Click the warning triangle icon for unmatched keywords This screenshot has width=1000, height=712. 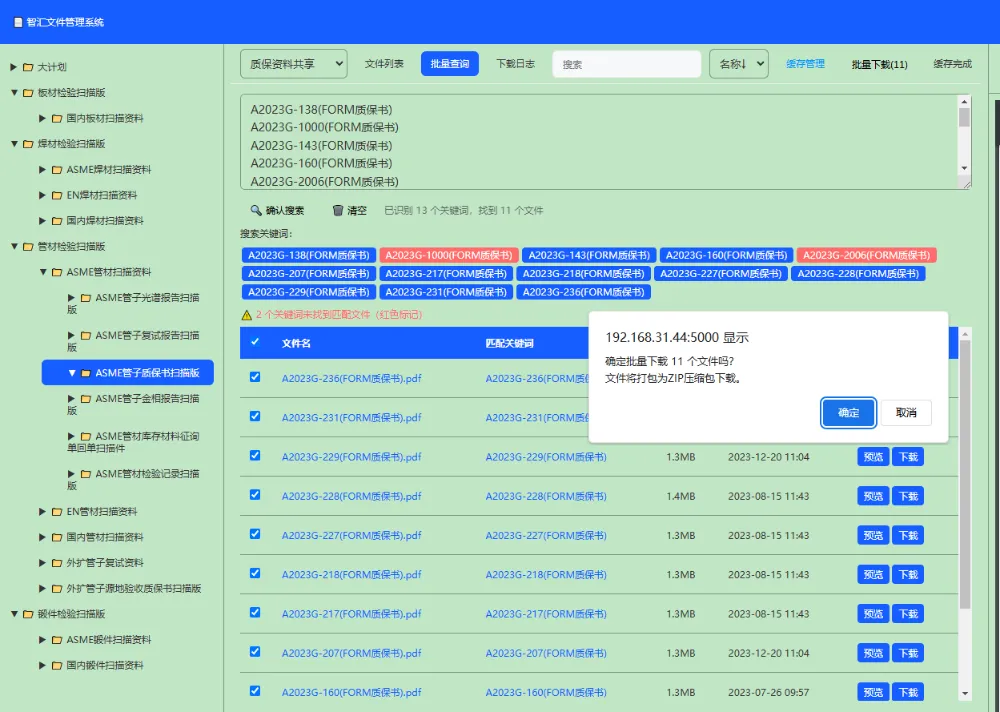[246, 315]
